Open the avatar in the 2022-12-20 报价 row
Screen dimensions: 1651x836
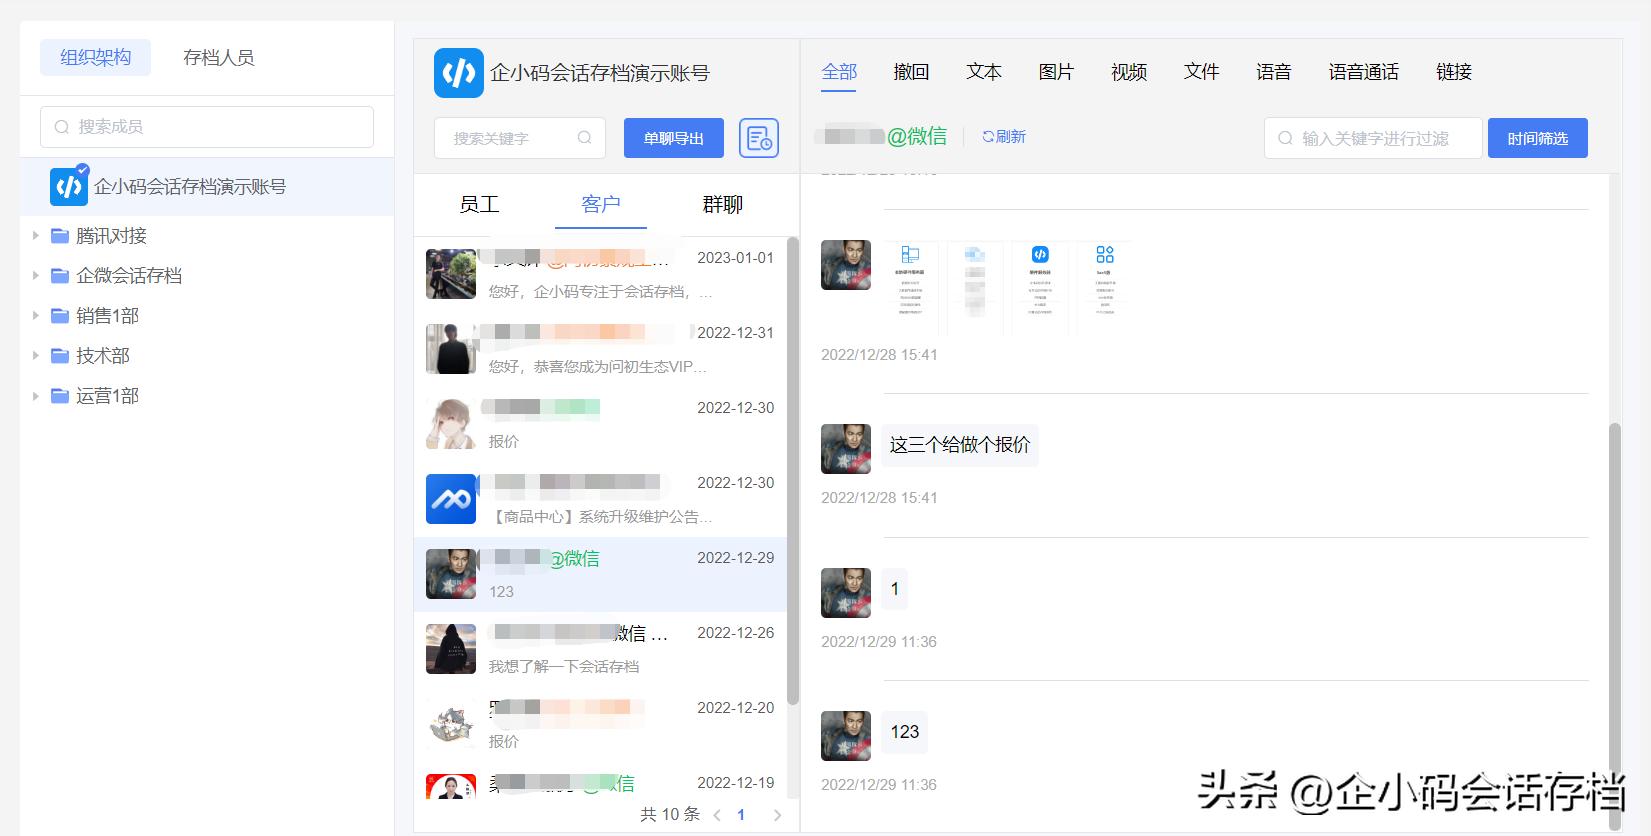pyautogui.click(x=451, y=724)
